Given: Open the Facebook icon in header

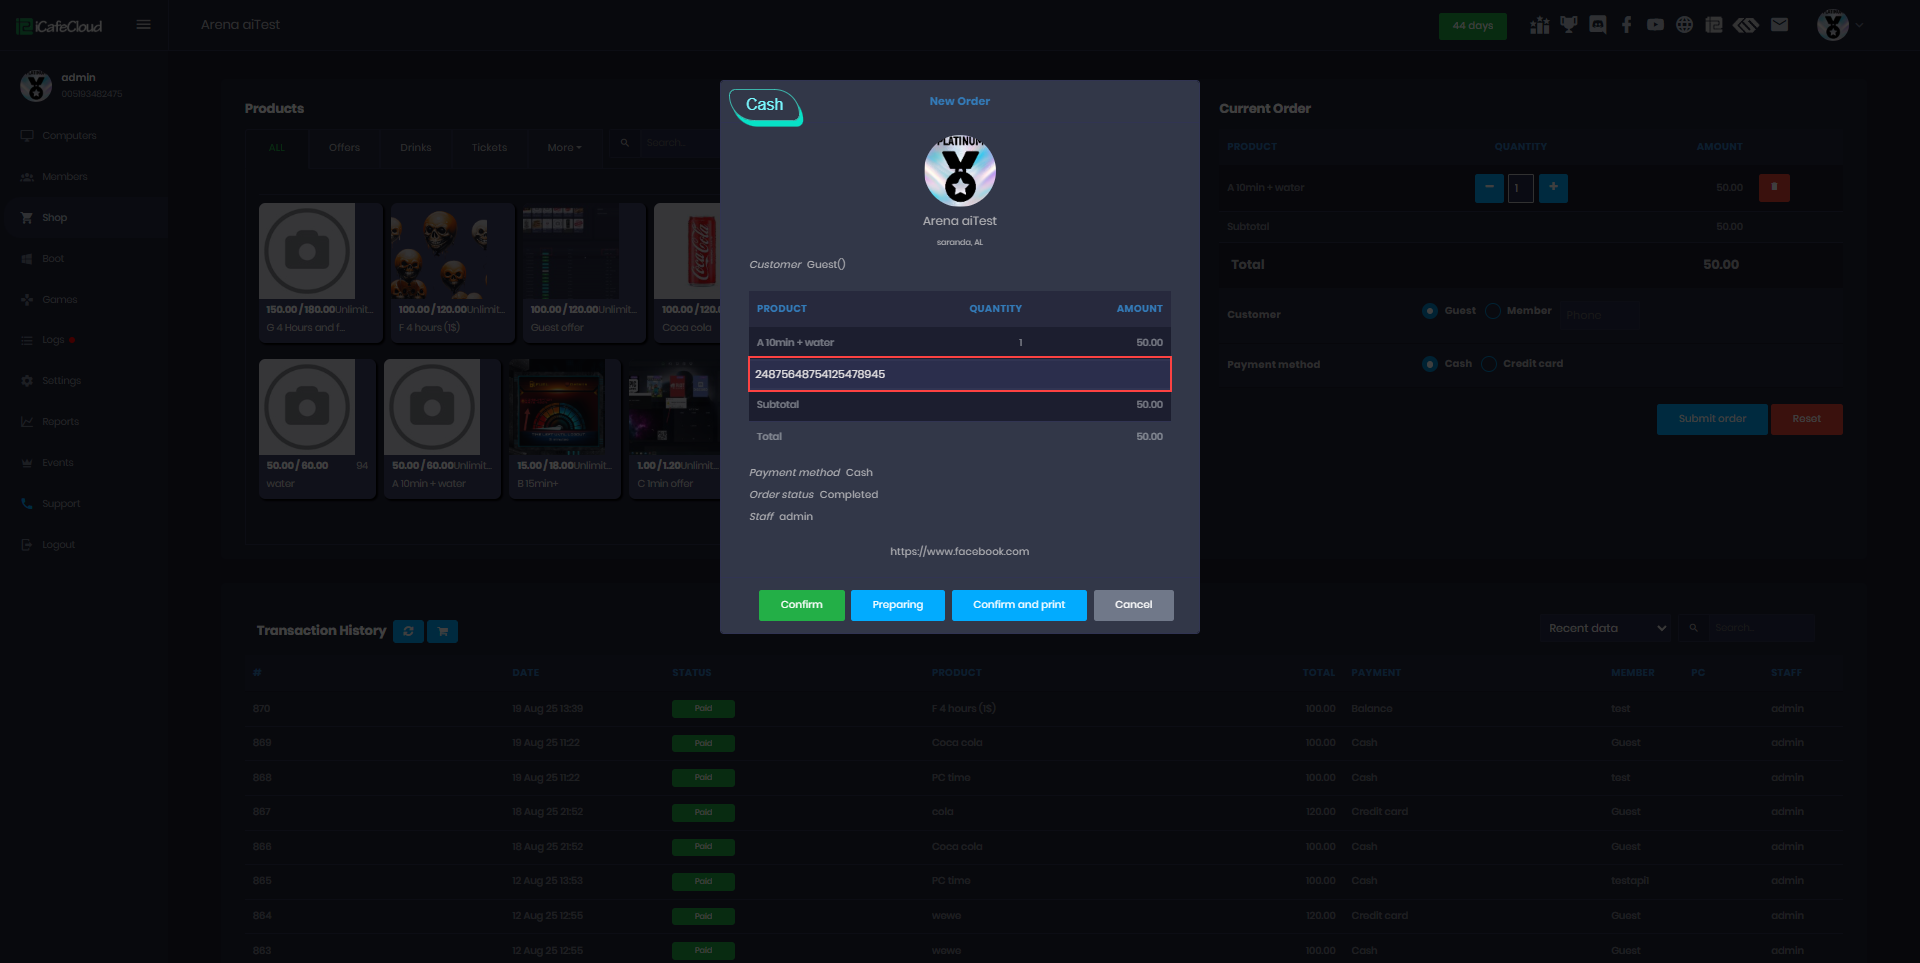Looking at the screenshot, I should pos(1627,25).
